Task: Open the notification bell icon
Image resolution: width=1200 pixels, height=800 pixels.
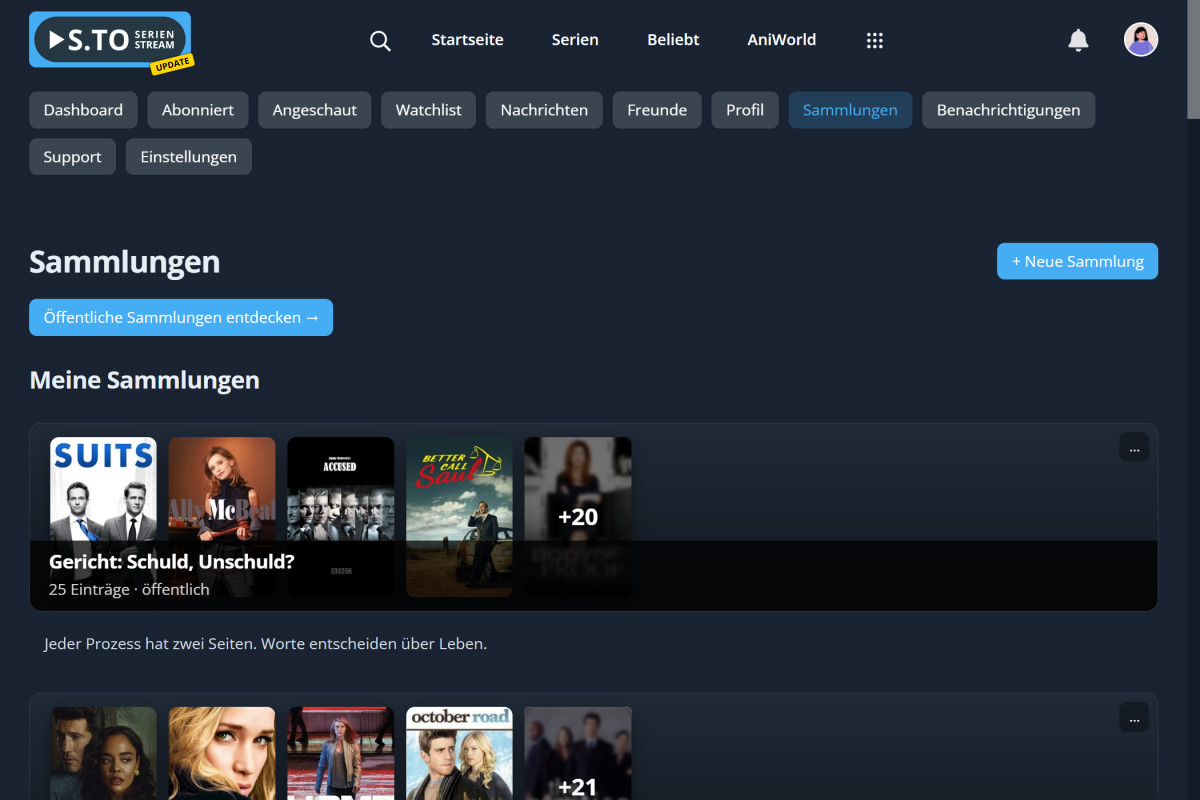Action: pos(1078,40)
